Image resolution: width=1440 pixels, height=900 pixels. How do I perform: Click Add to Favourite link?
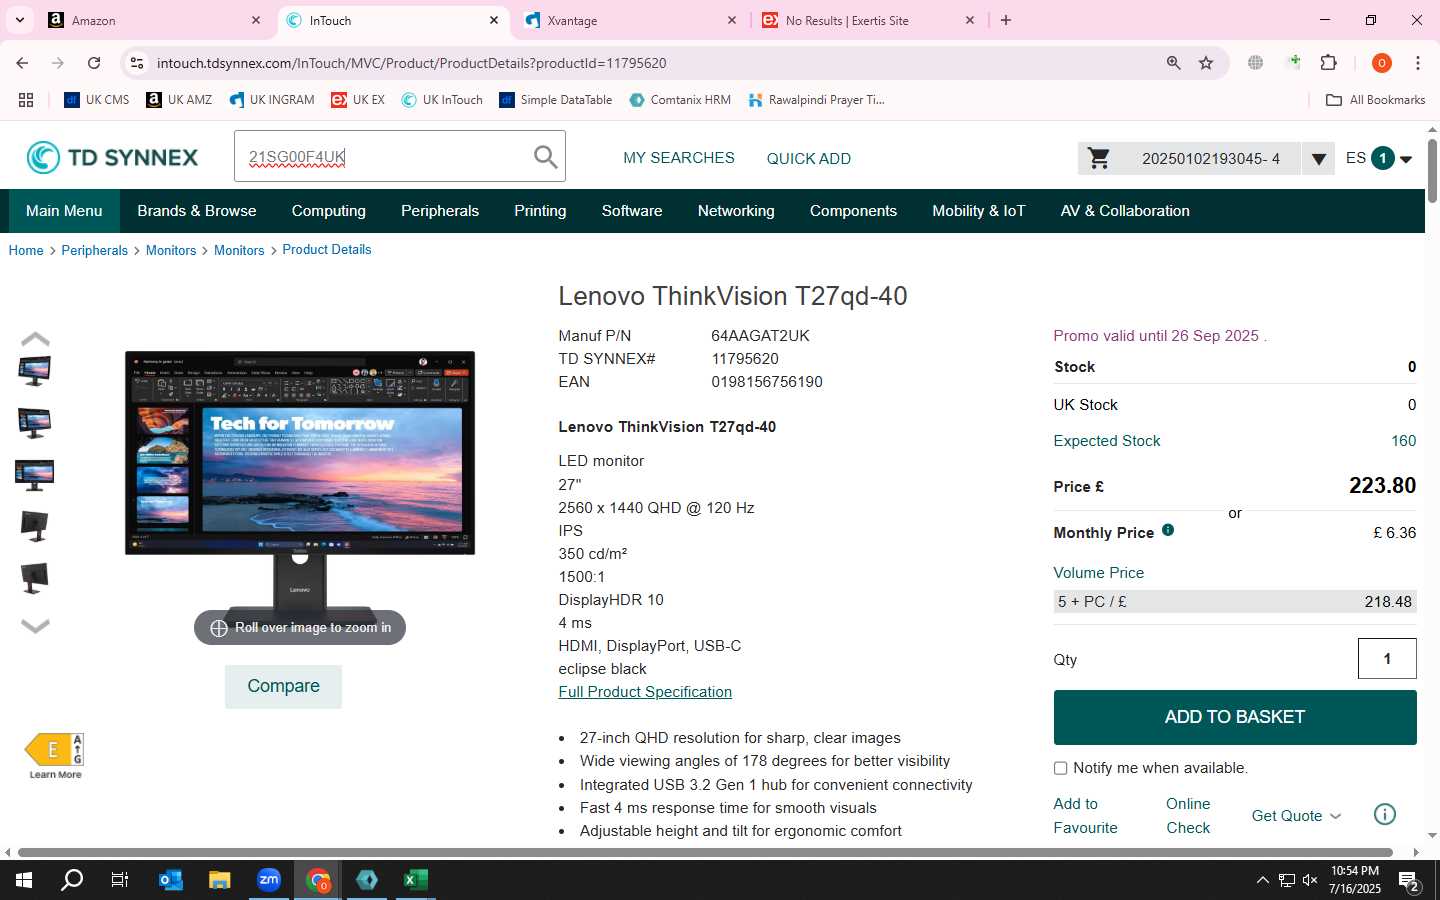[1085, 816]
